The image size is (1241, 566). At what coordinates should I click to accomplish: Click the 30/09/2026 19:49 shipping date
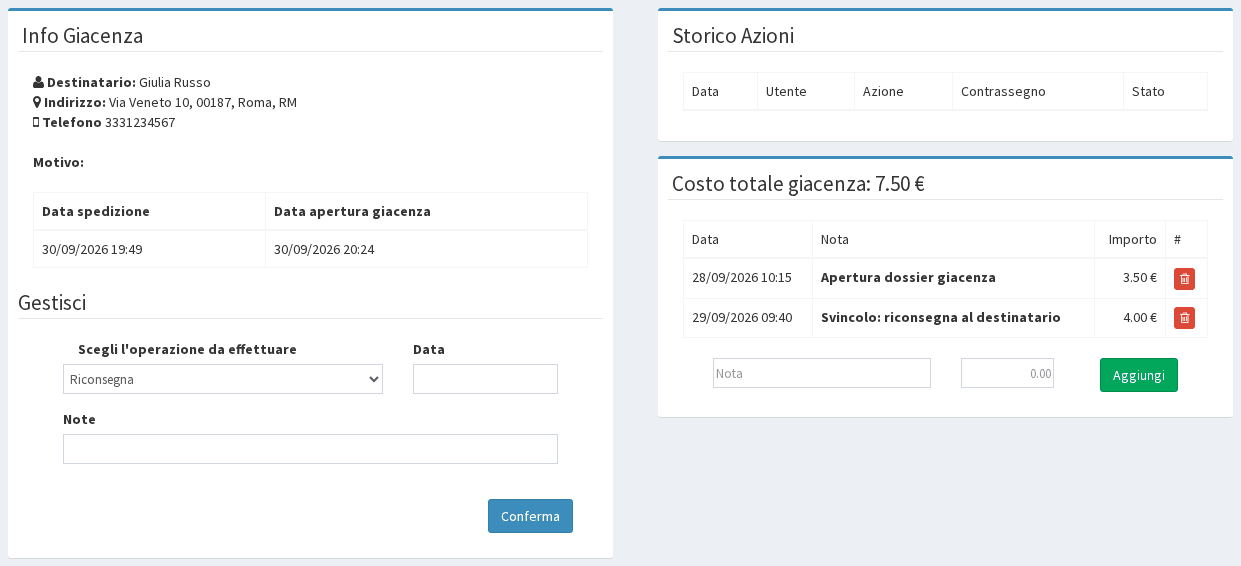tap(92, 249)
